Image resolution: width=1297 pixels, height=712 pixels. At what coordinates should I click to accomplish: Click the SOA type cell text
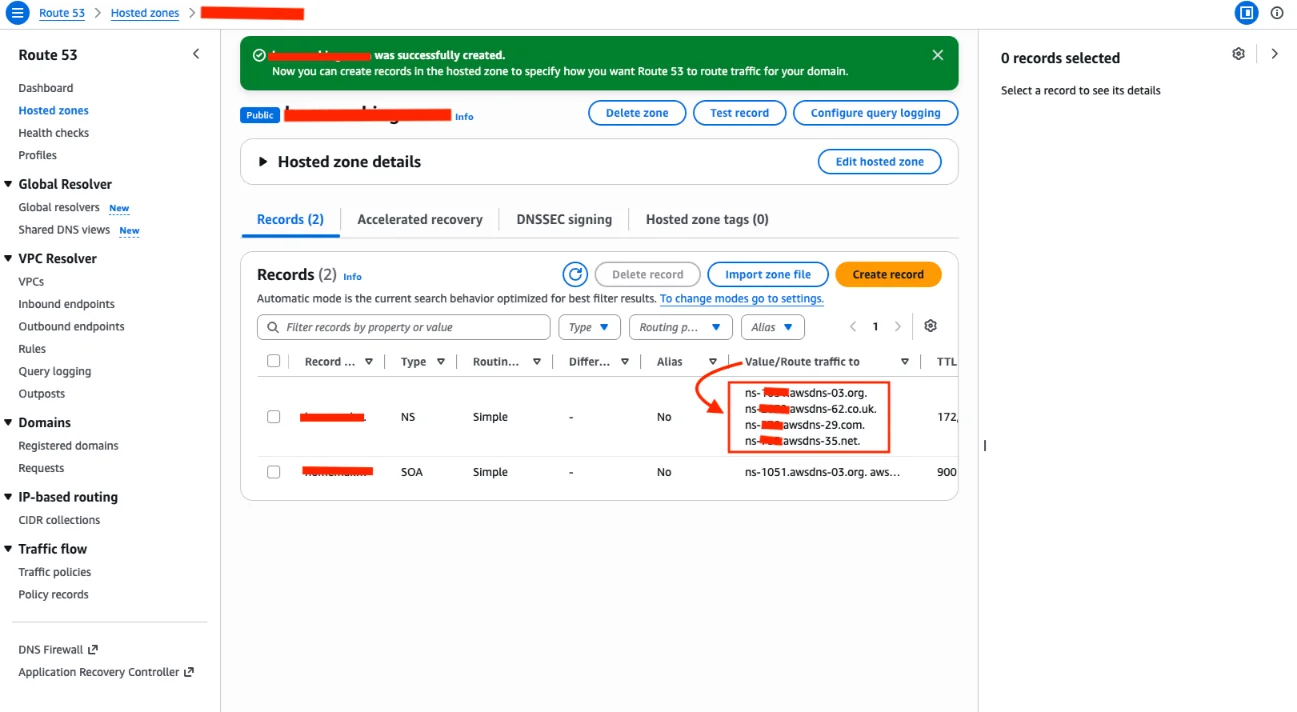click(x=412, y=472)
